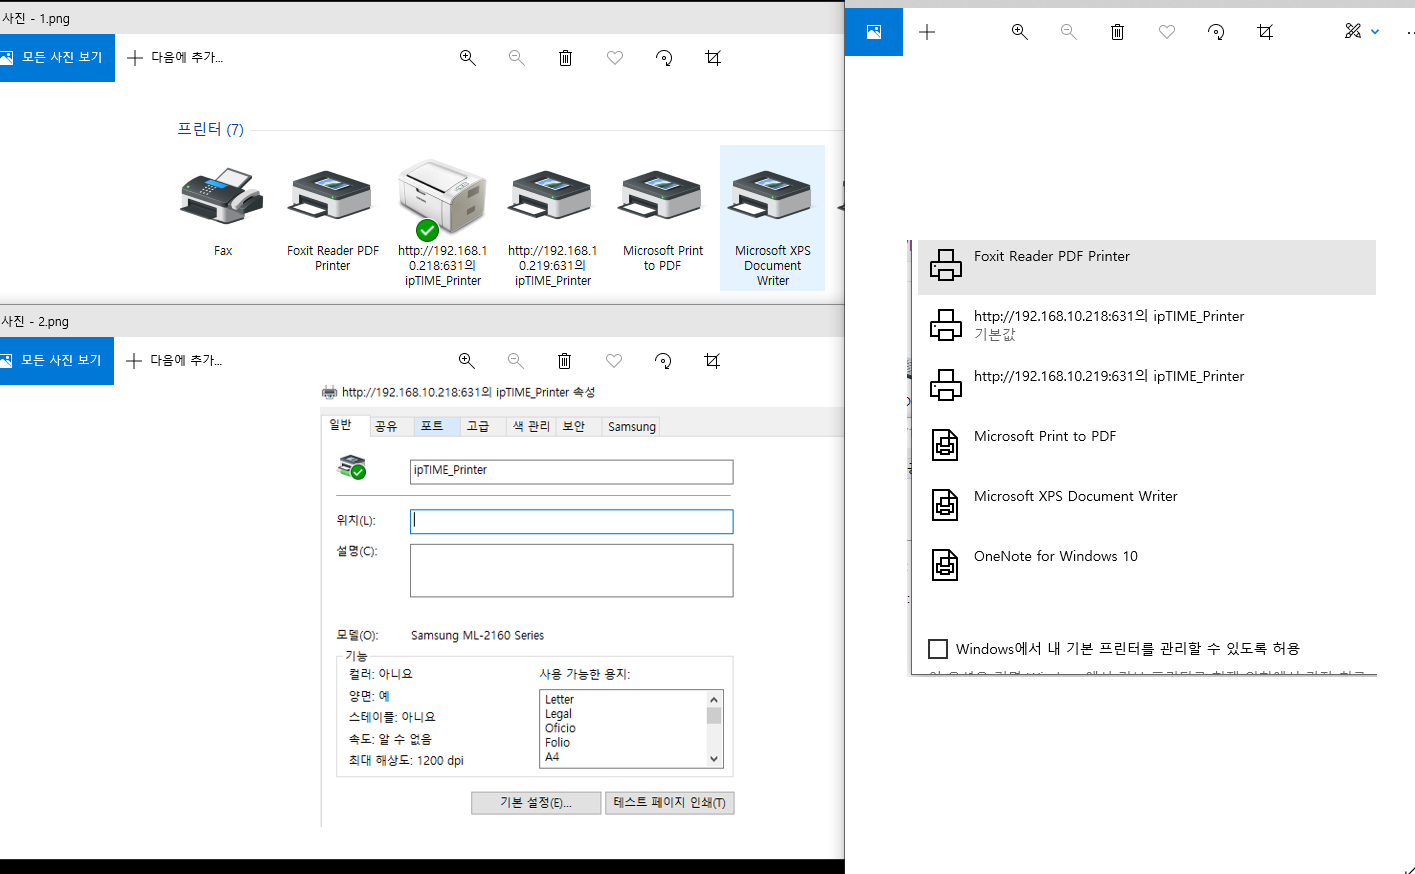The image size is (1415, 874).
Task: Click the up arrow of the paper list scrollbar
Action: pyautogui.click(x=714, y=699)
